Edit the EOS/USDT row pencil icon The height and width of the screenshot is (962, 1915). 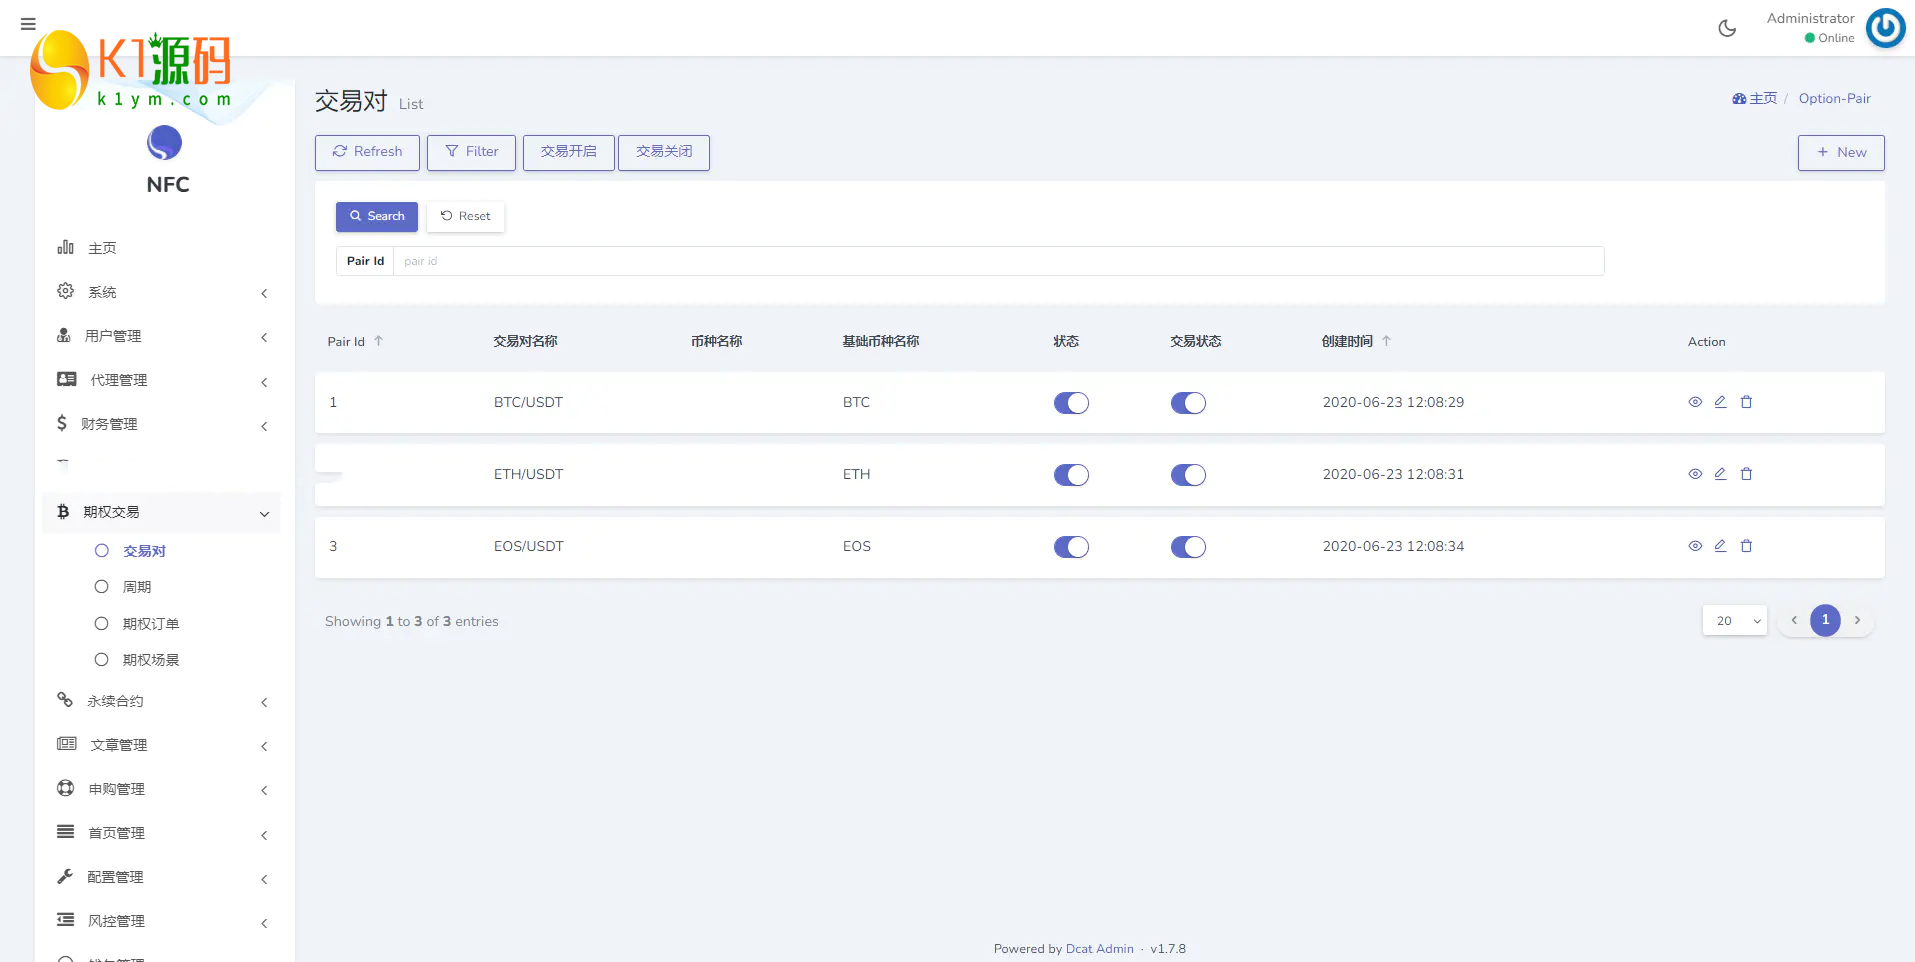click(x=1720, y=546)
